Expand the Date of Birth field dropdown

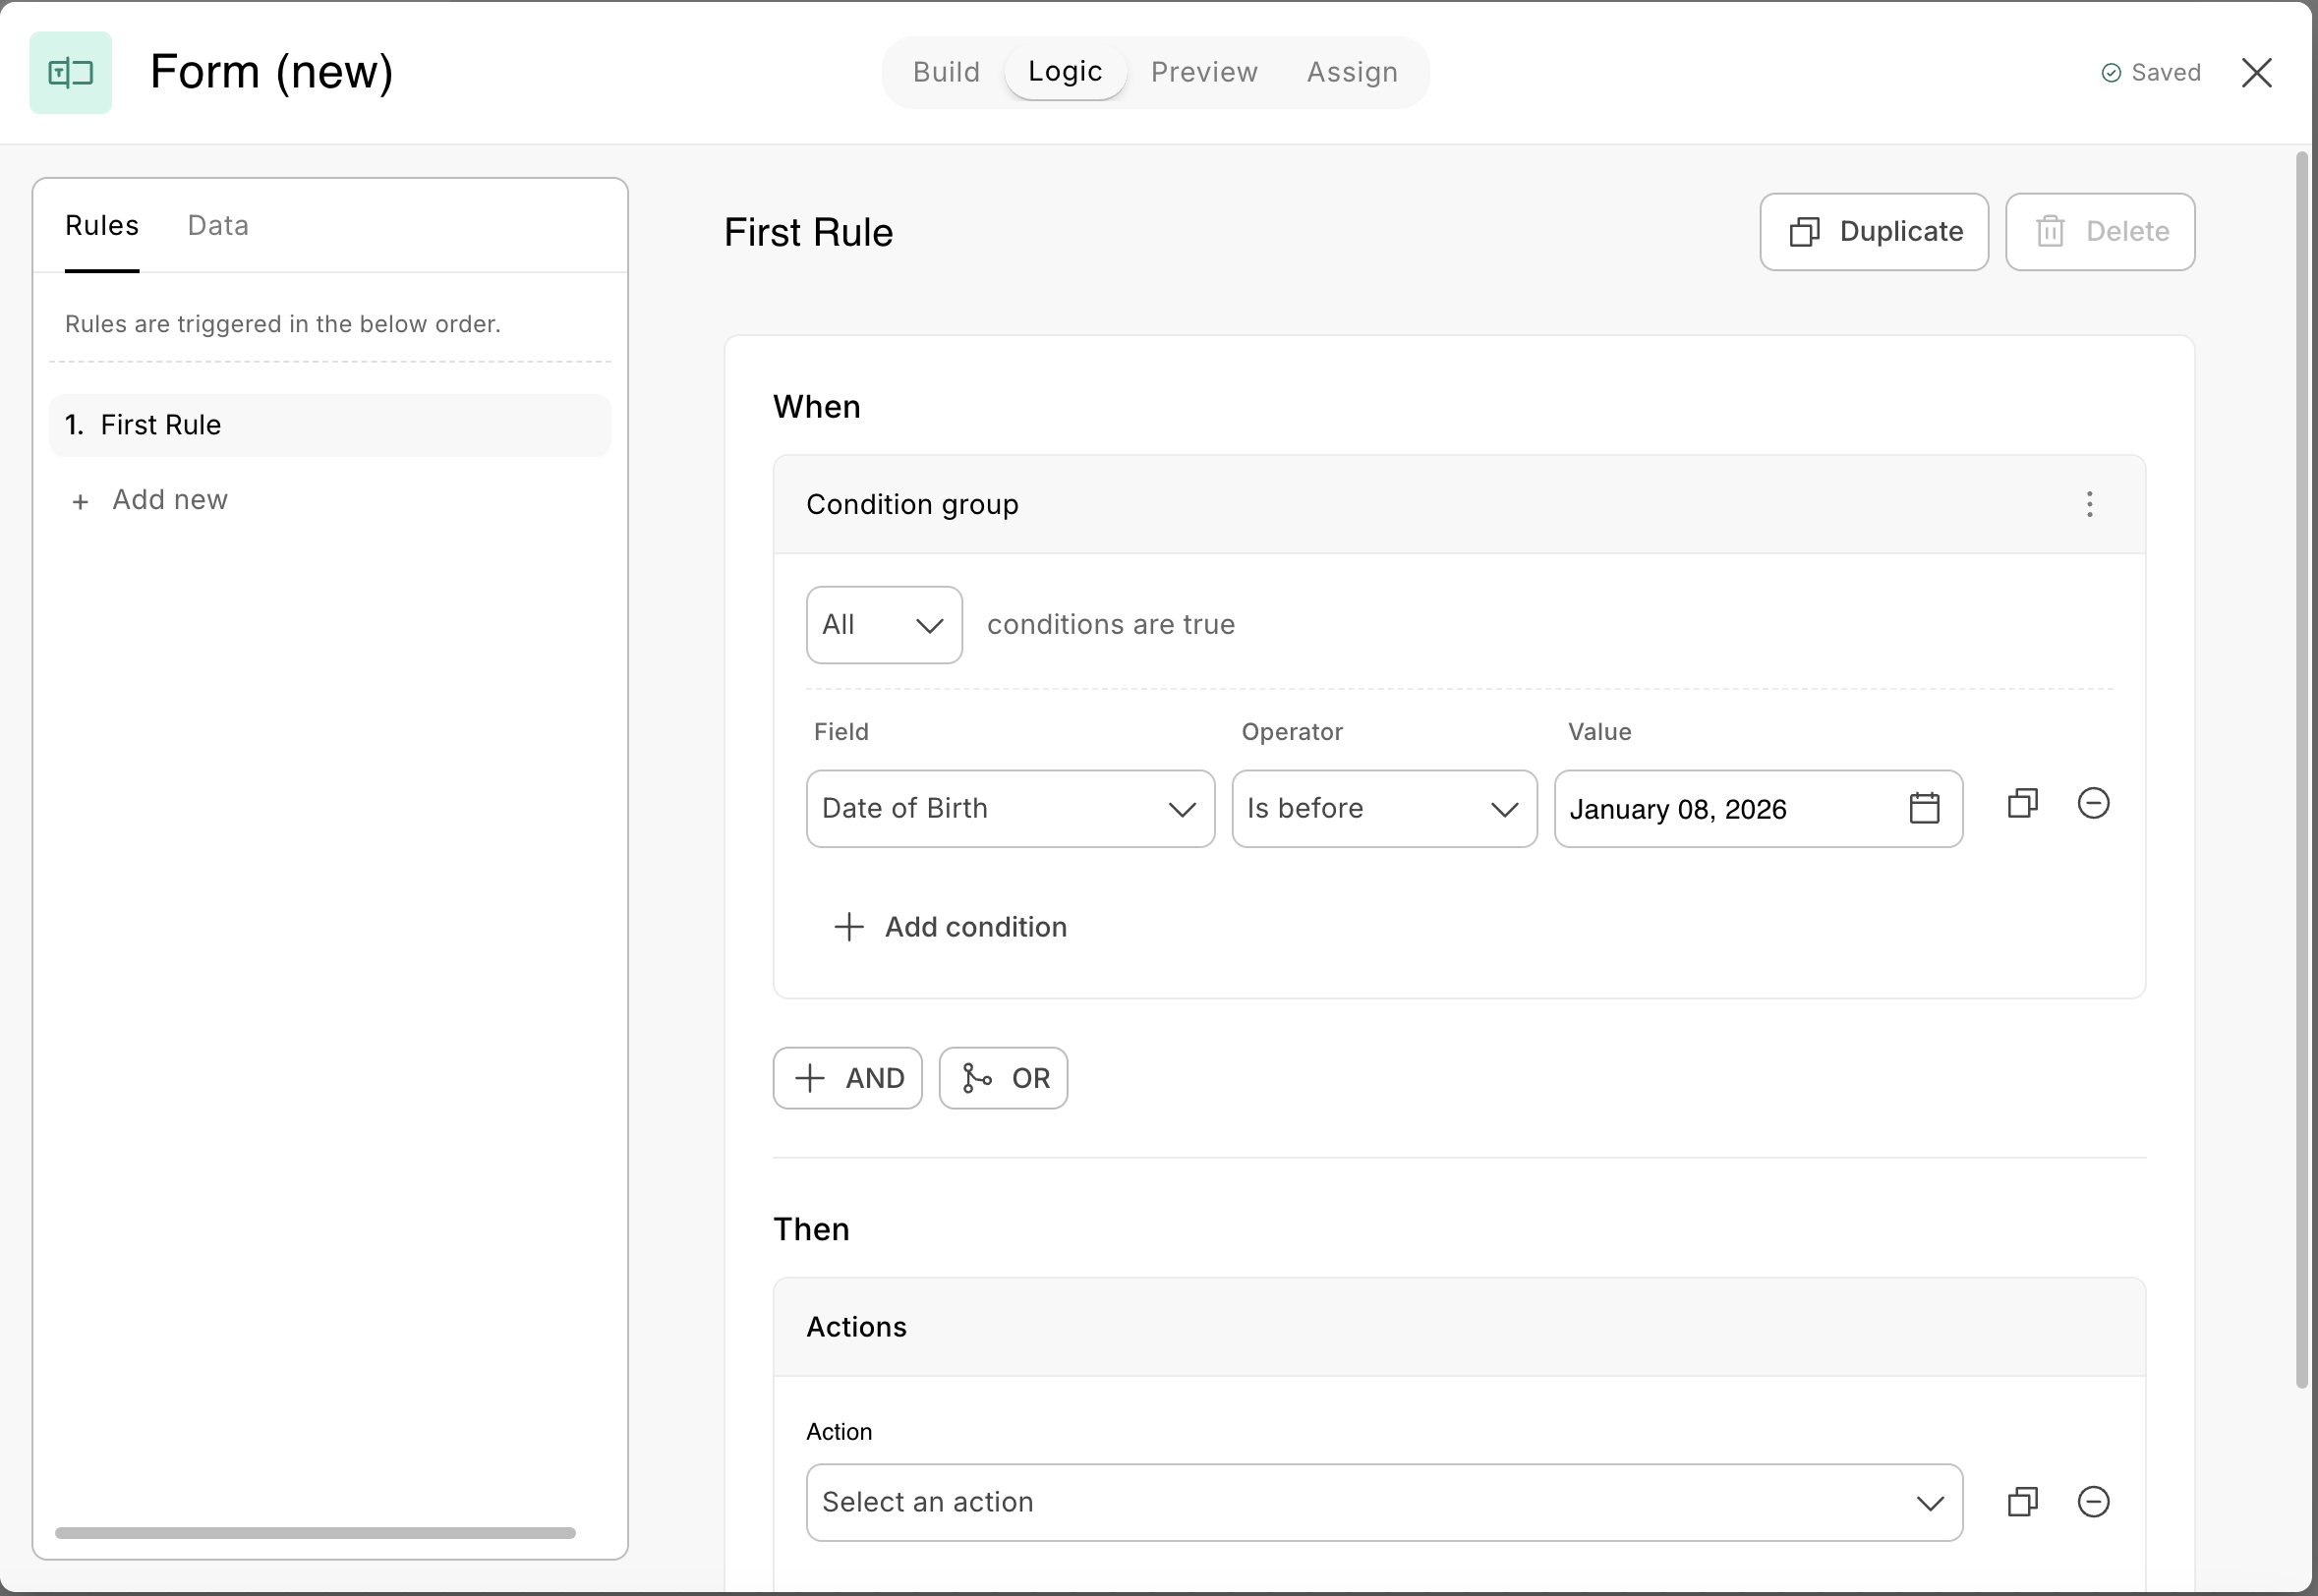click(1009, 809)
